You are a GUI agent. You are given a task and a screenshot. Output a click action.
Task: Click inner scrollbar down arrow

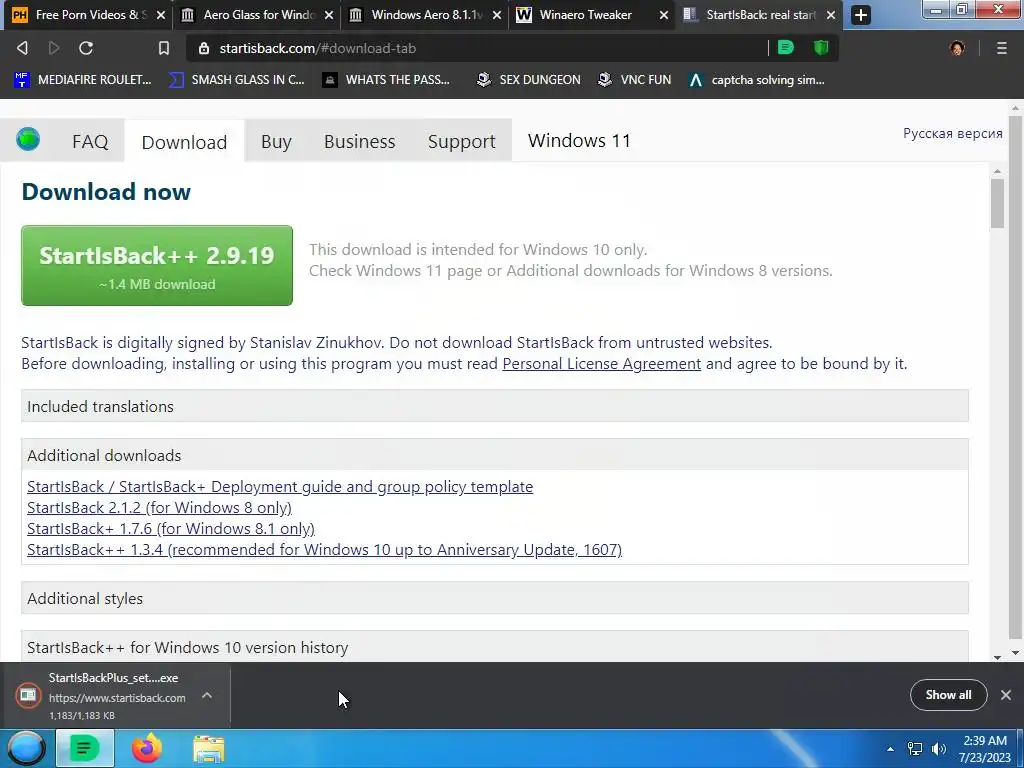(x=997, y=657)
